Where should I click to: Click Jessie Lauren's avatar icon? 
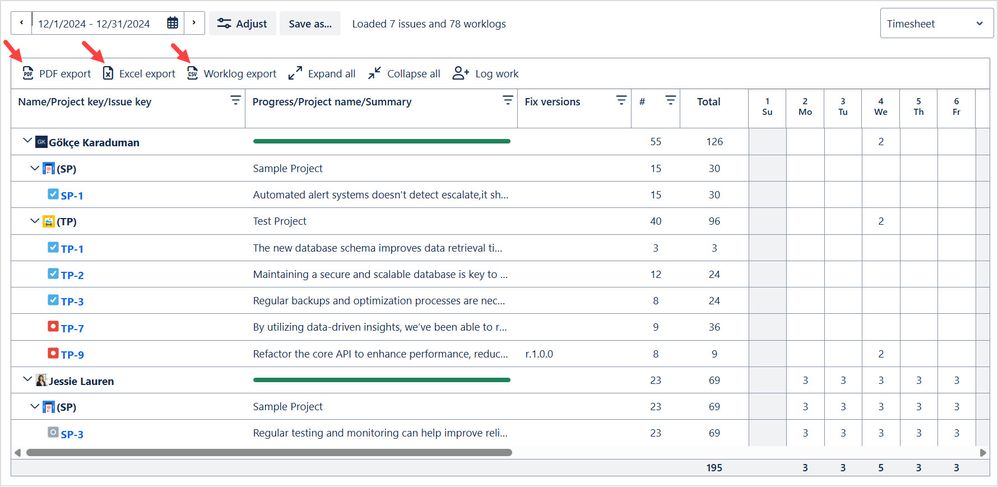(41, 380)
